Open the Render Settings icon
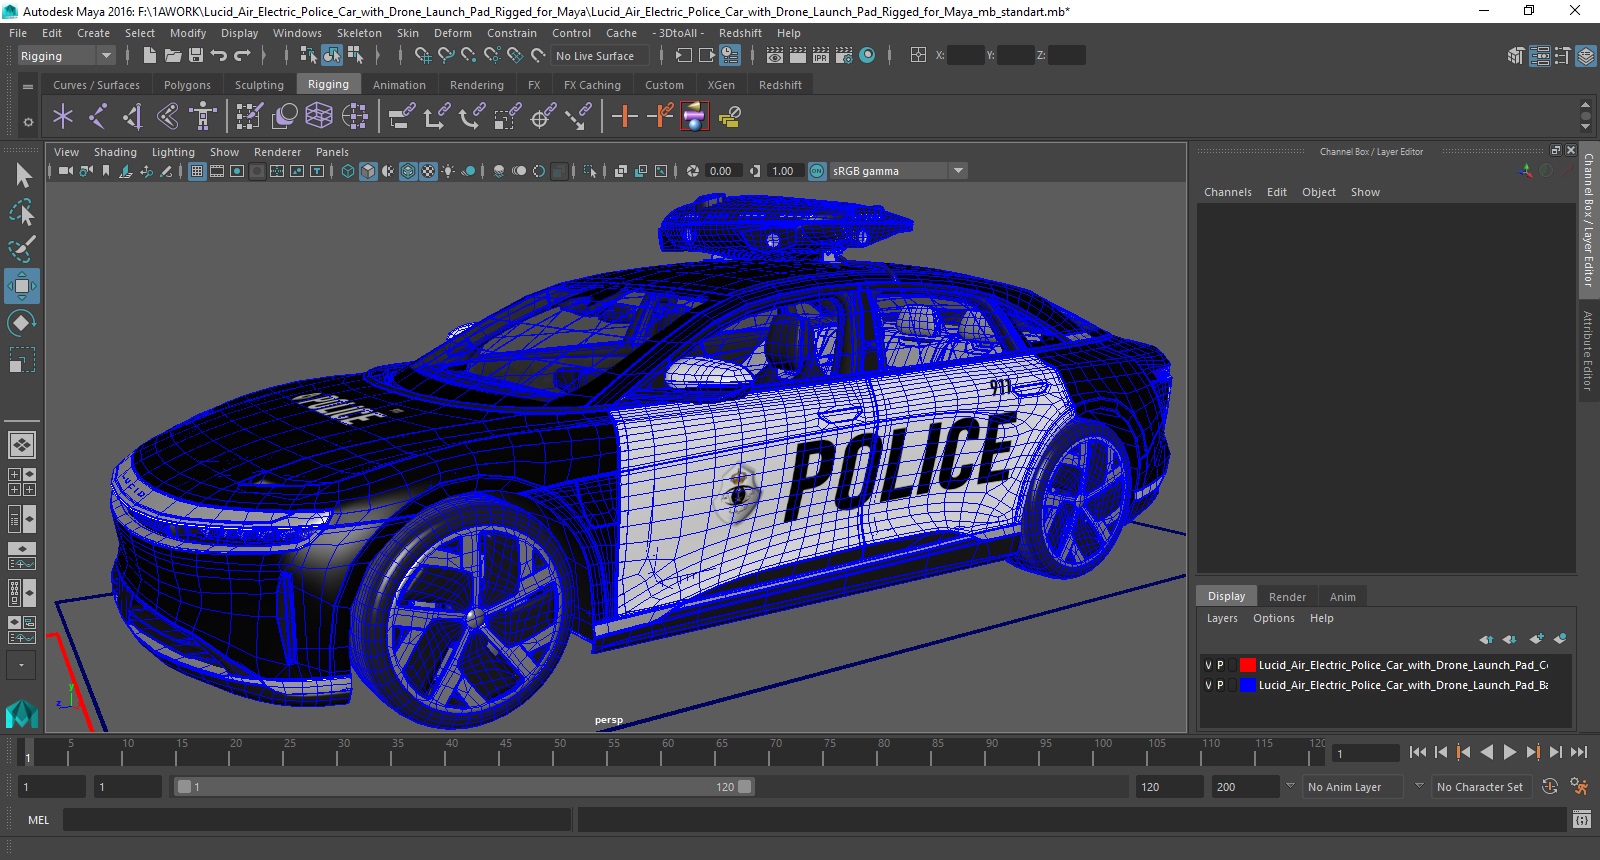 844,56
